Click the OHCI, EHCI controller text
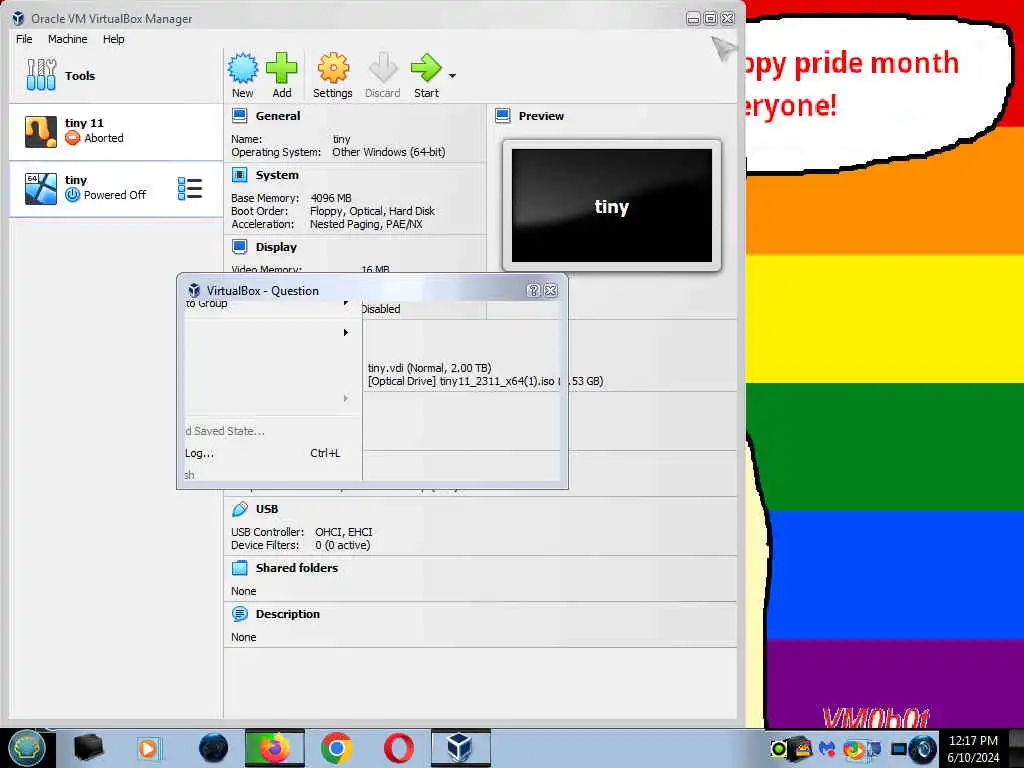 click(344, 532)
